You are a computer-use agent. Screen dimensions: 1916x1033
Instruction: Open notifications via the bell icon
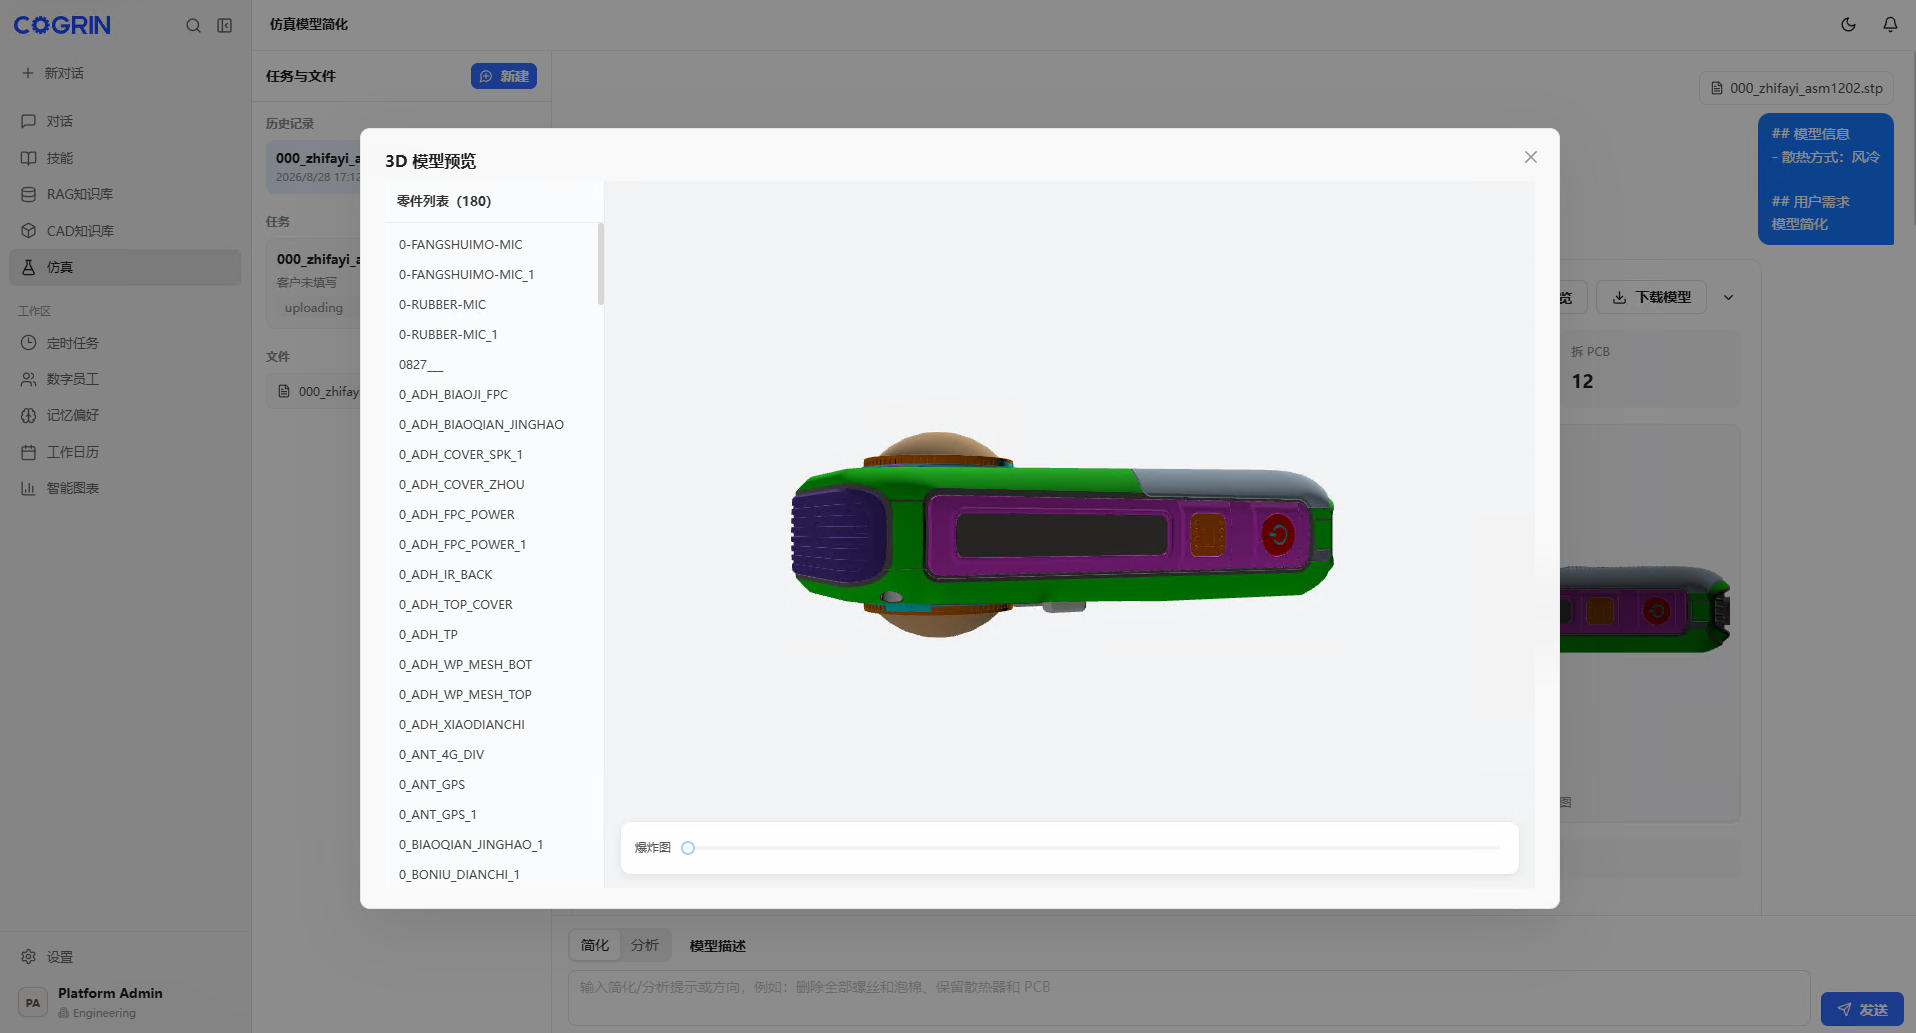tap(1890, 25)
